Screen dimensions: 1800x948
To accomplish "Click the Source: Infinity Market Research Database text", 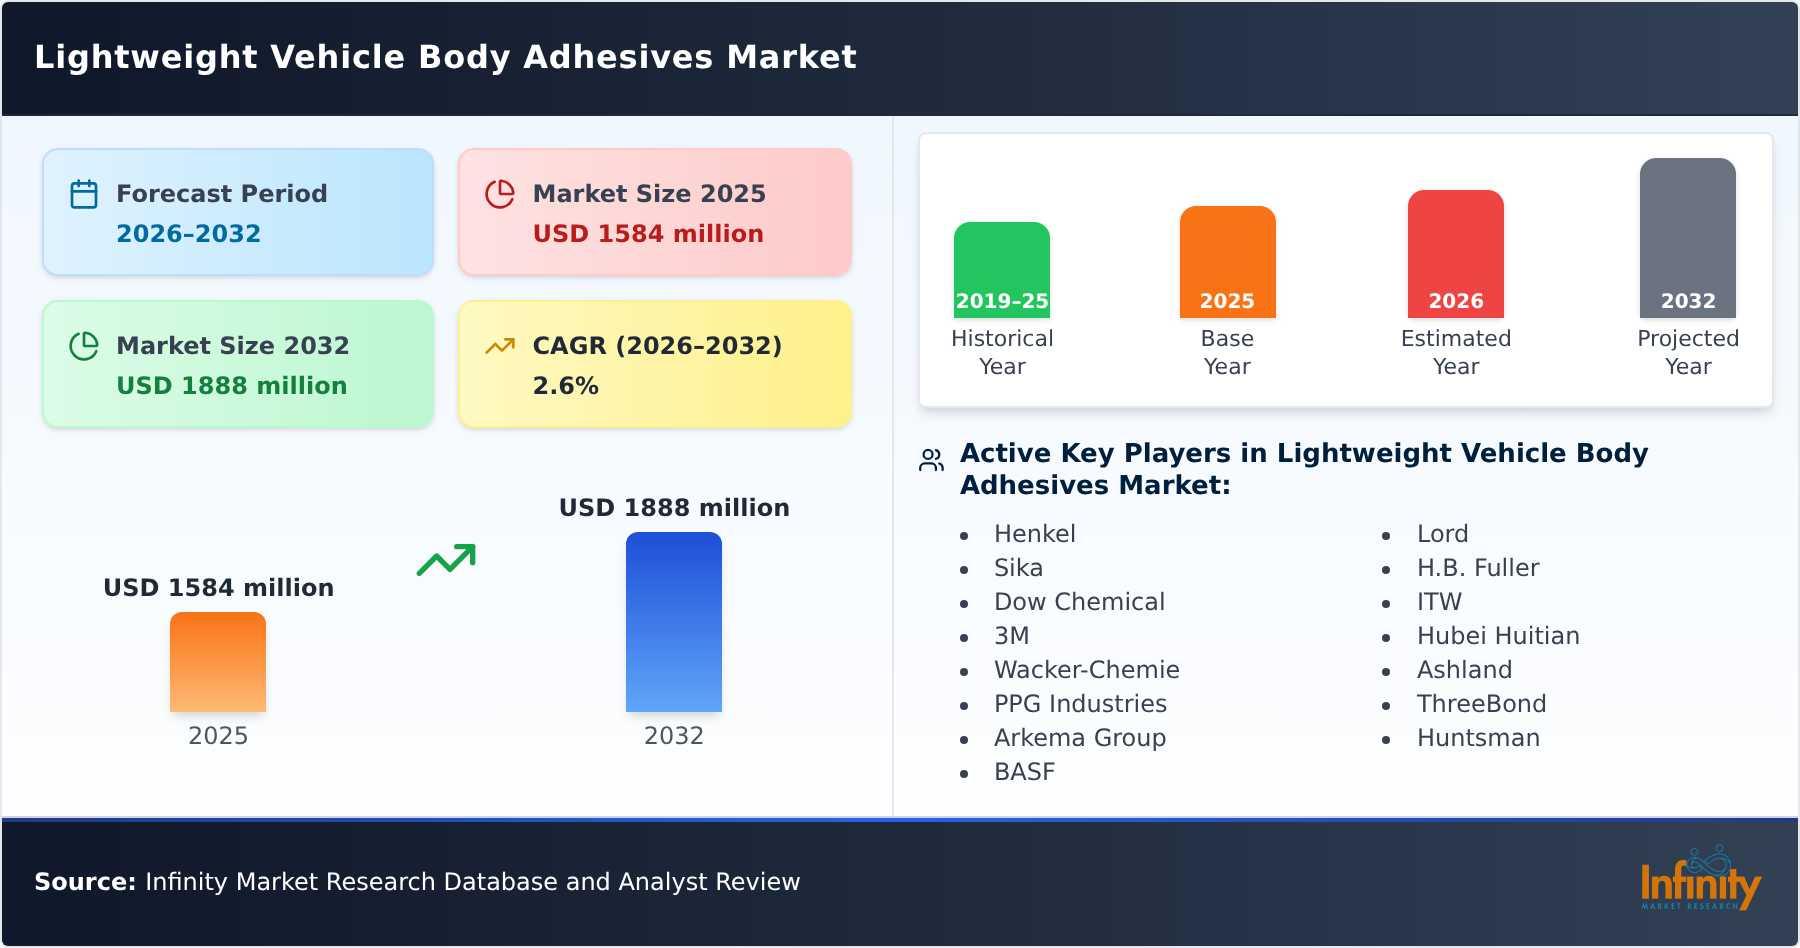I will pos(417,882).
